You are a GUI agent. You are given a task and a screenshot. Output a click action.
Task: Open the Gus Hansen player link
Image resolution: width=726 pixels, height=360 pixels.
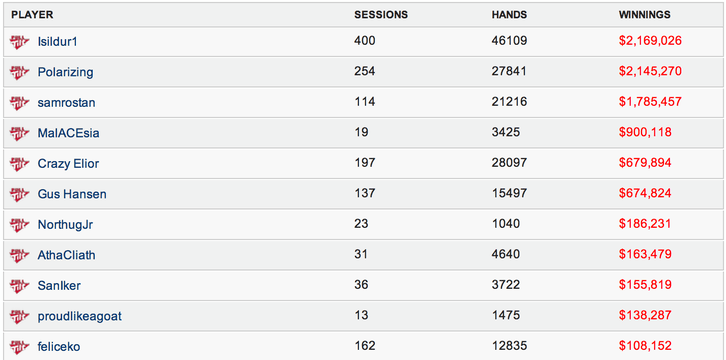click(x=72, y=194)
